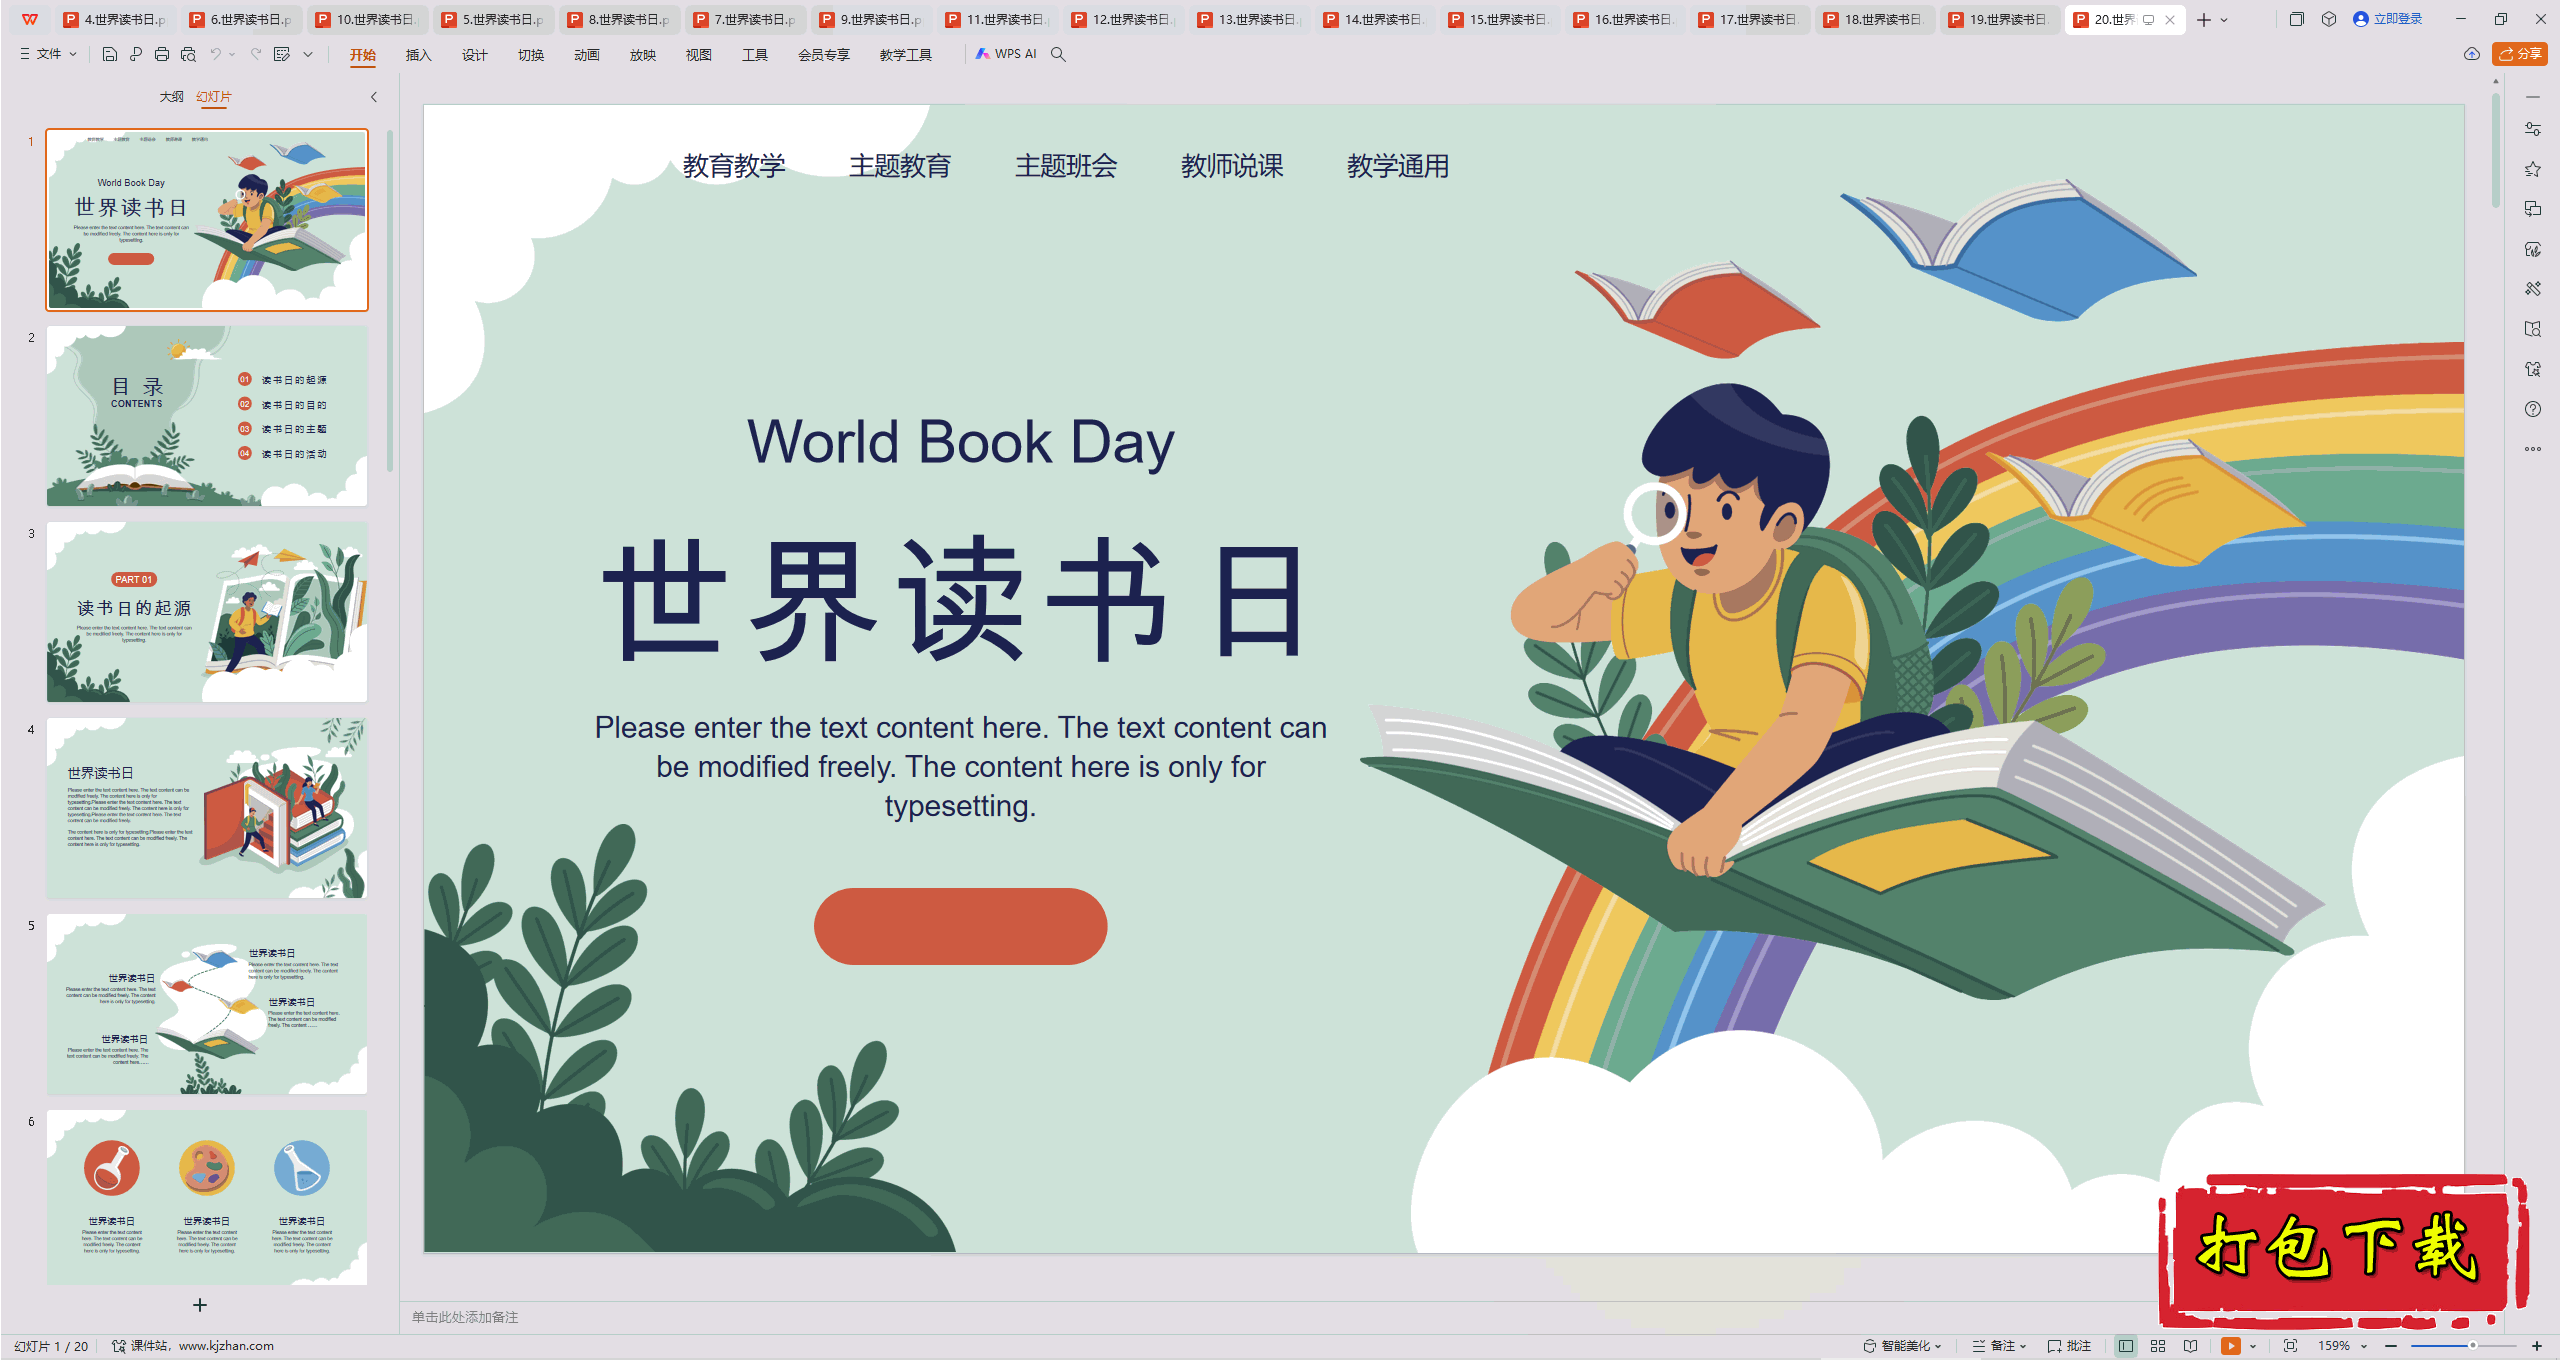Open the 文件 menu dropdown
The width and height of the screenshot is (2560, 1360).
[x=48, y=54]
